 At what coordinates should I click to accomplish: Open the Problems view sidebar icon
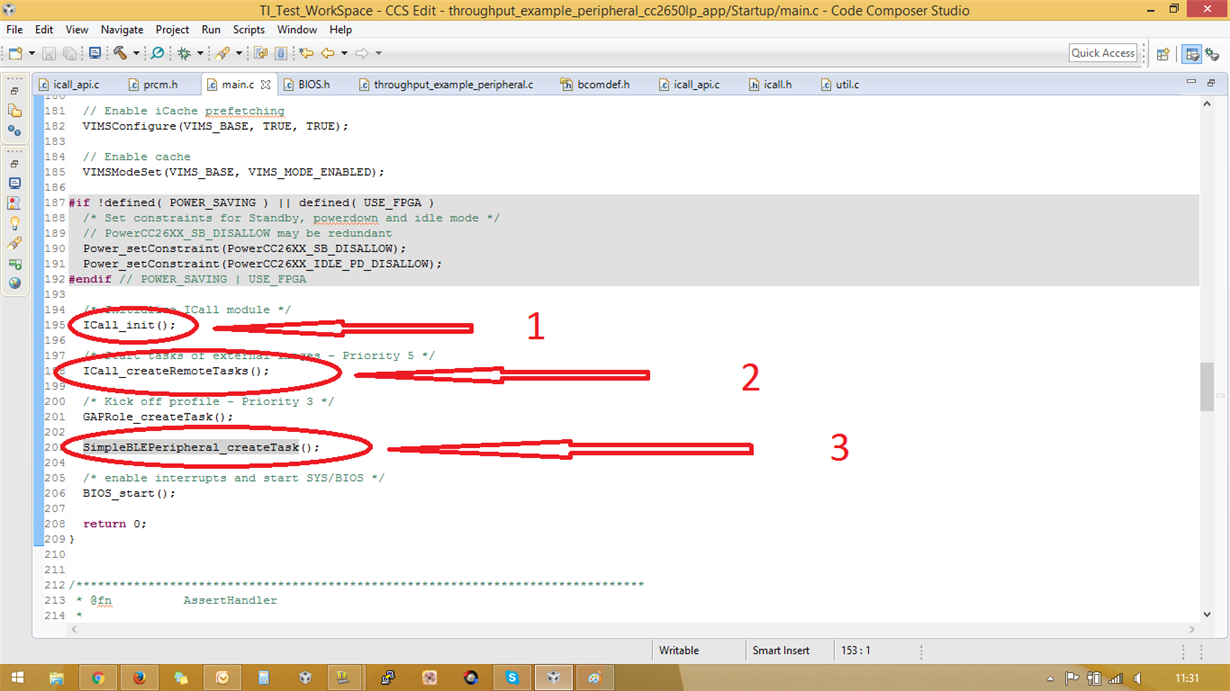click(14, 203)
